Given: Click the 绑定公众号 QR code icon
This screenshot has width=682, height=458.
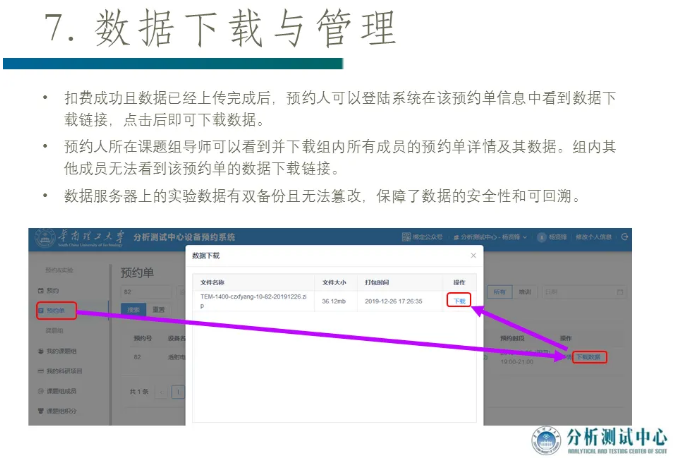Looking at the screenshot, I should (x=407, y=237).
